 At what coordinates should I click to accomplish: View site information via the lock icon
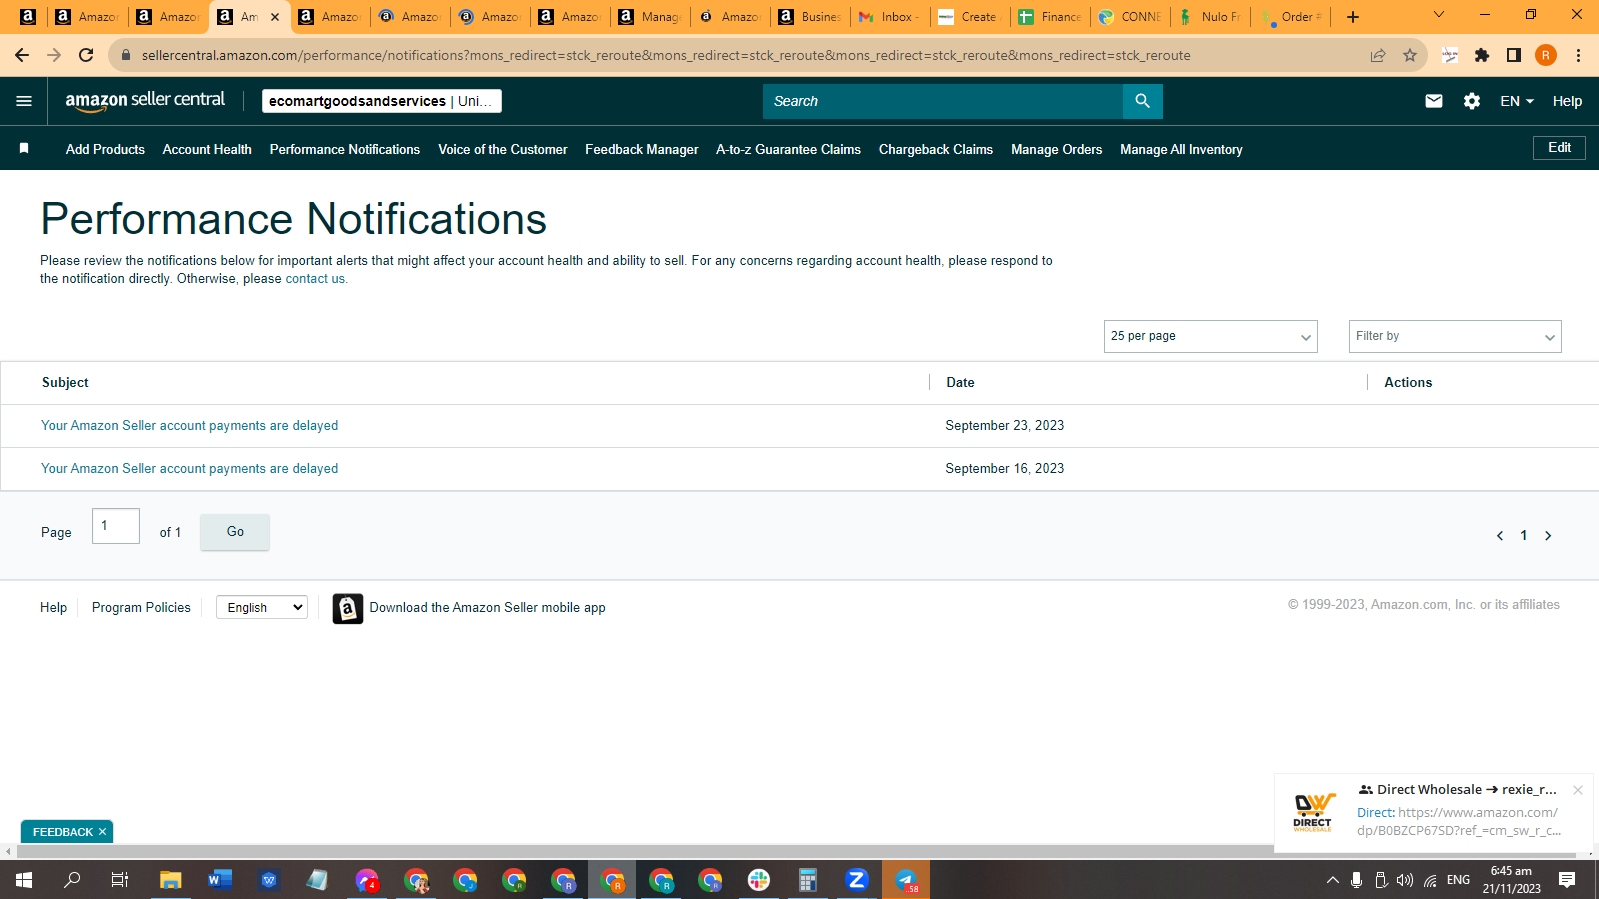coord(126,55)
